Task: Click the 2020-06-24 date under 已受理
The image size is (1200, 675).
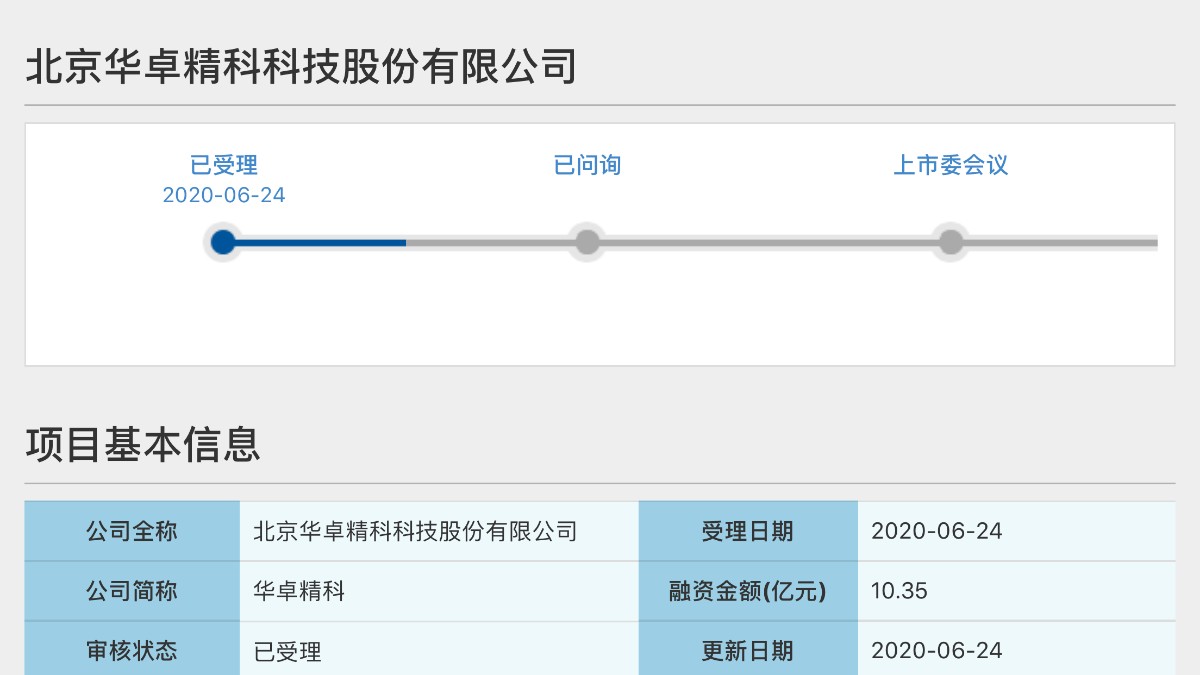Action: 224,196
